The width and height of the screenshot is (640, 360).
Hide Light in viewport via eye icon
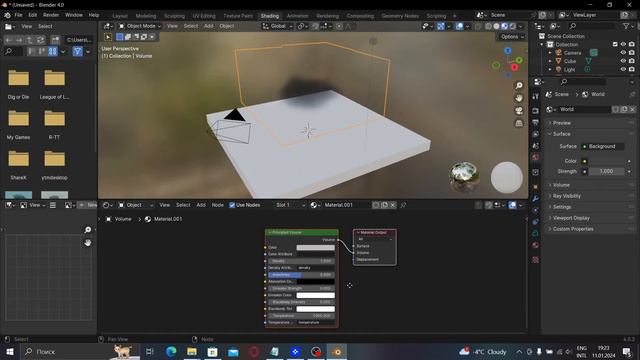coord(623,69)
